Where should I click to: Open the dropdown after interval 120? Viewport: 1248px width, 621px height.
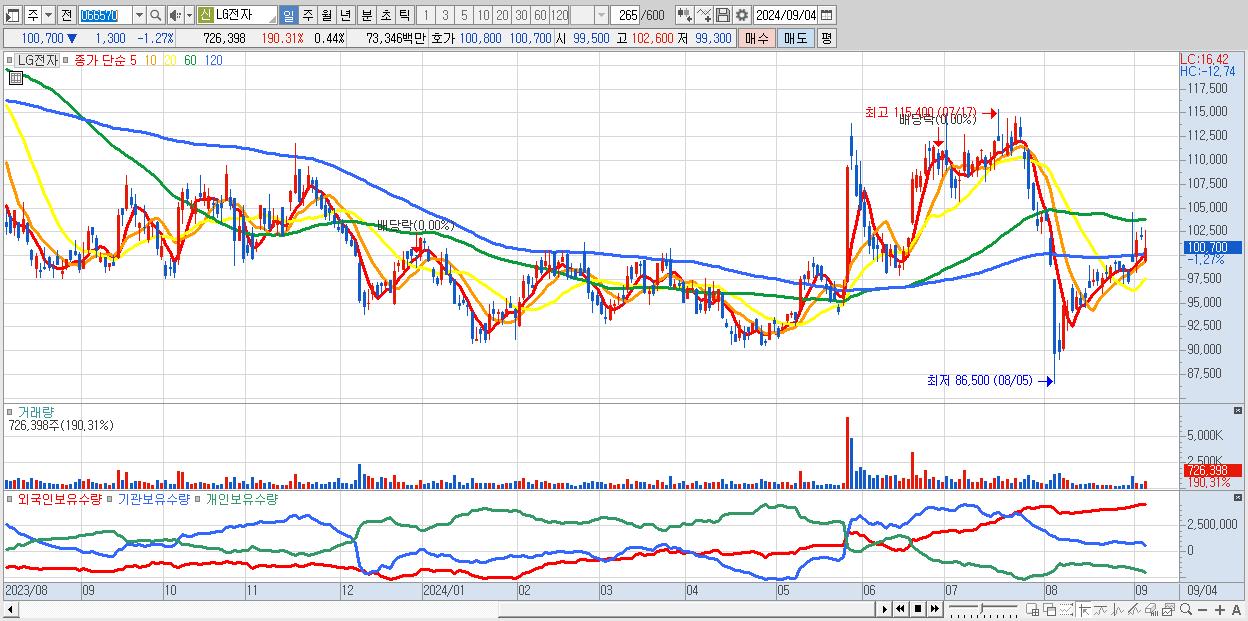tap(601, 15)
